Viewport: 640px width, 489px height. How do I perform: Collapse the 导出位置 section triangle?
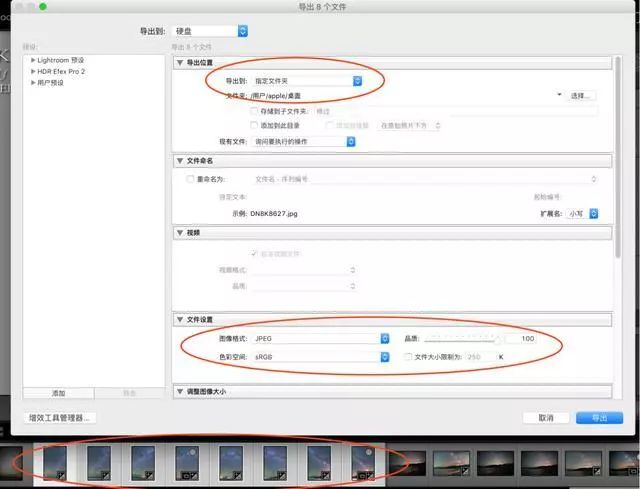tap(180, 63)
